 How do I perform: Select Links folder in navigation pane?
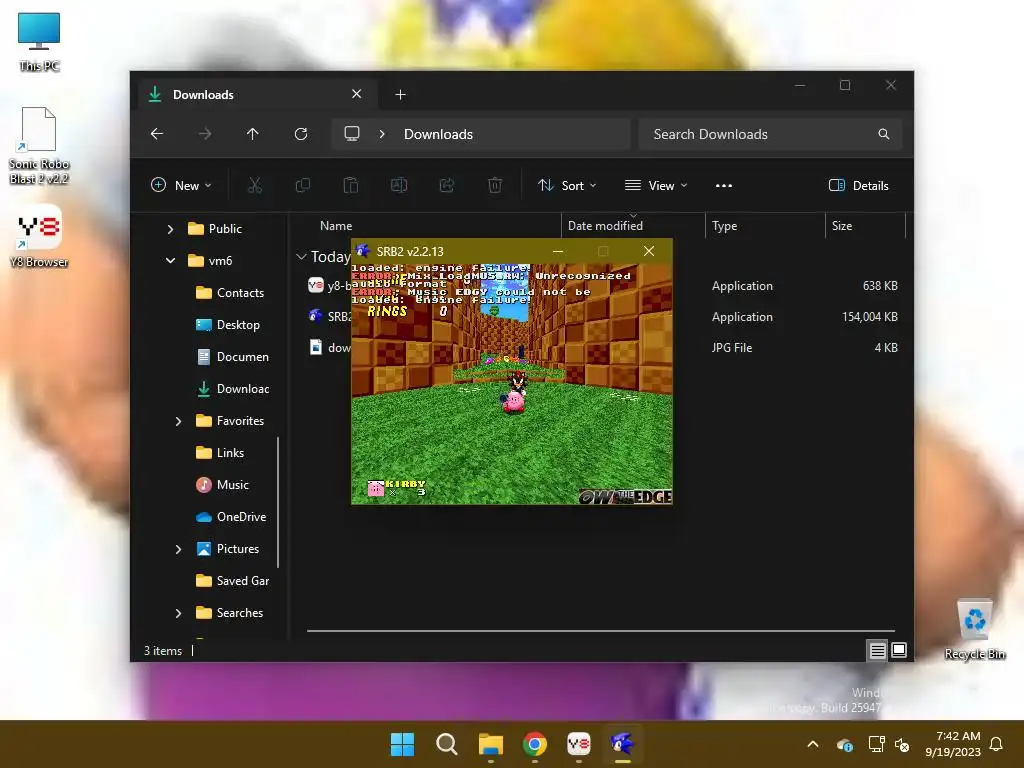point(220,453)
